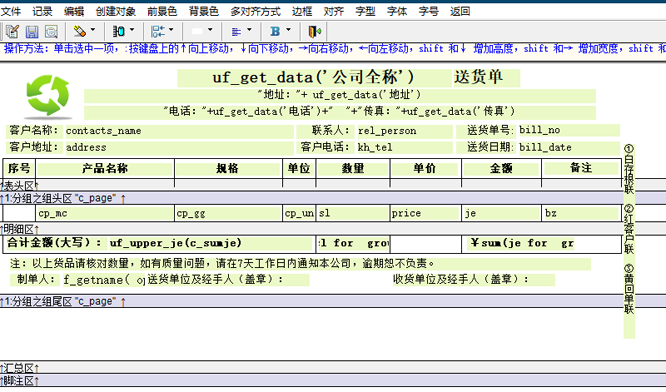The image size is (666, 392).
Task: Select the contacts_name field
Action: 179,131
